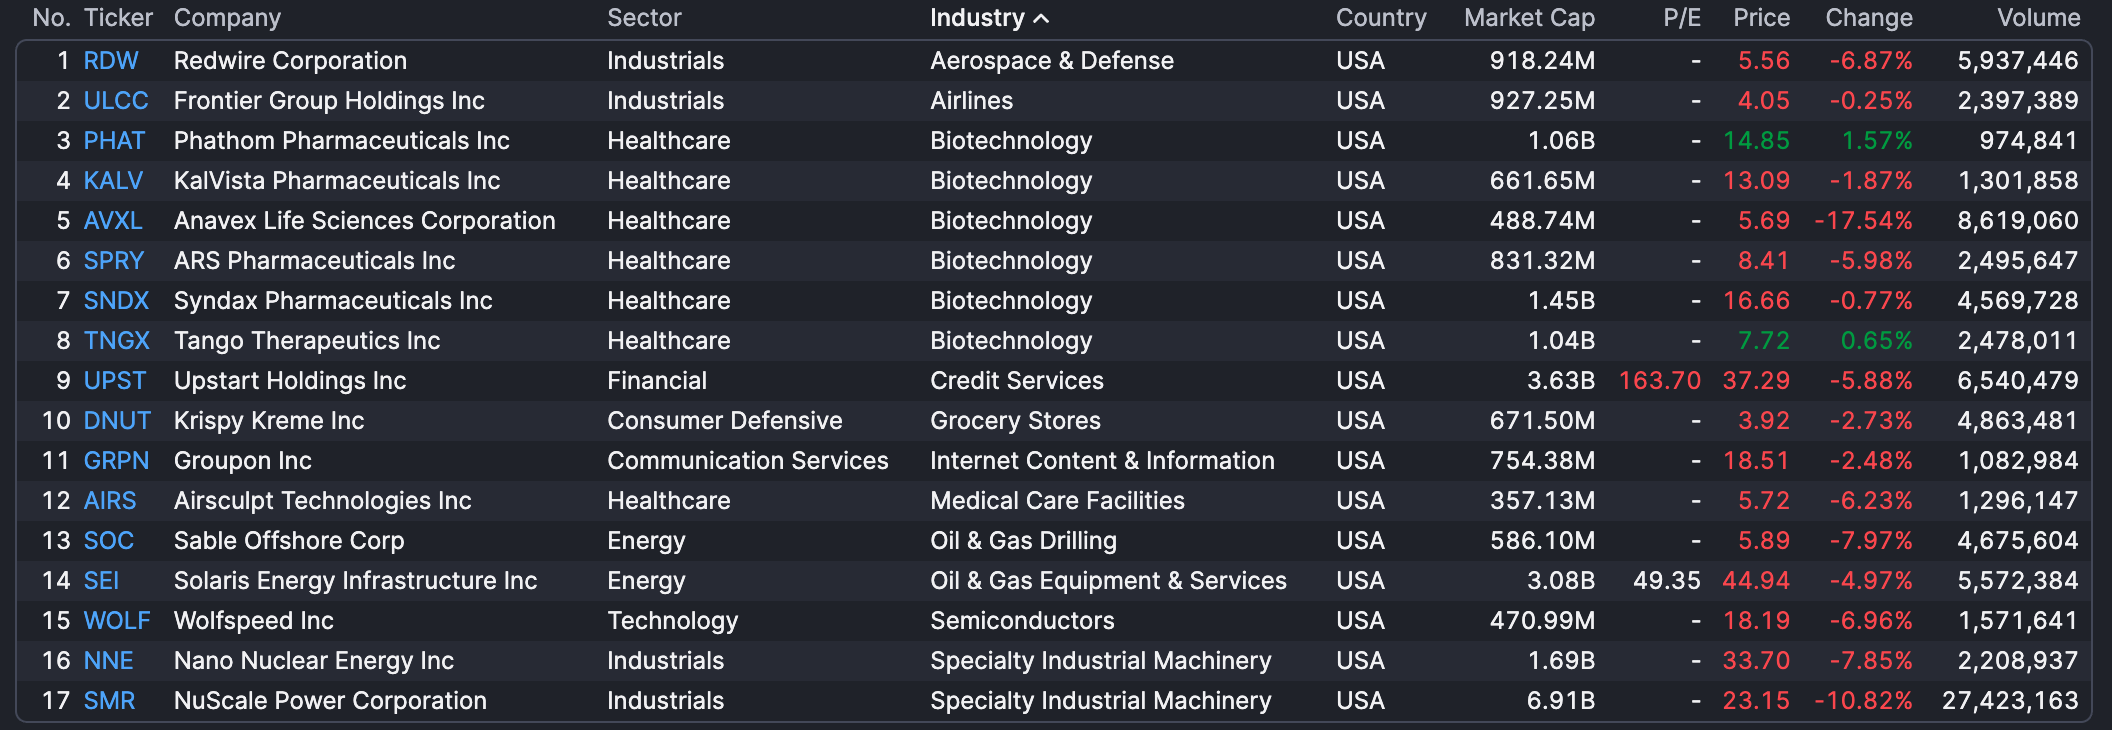Sort by the P/E column header
The height and width of the screenshot is (730, 2112).
tap(1681, 18)
